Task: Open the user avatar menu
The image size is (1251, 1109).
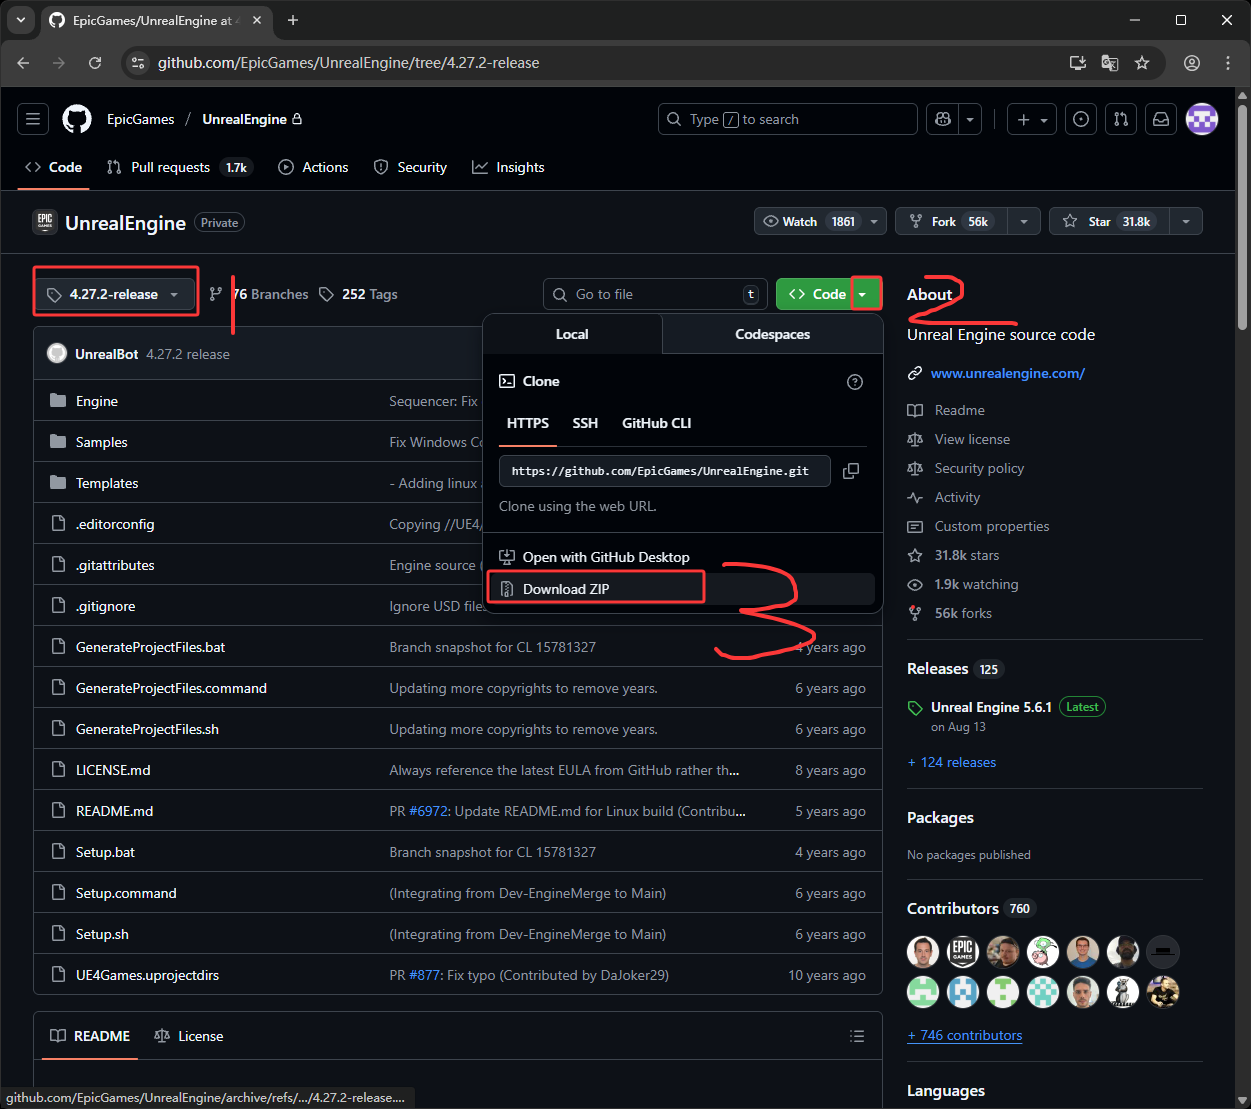Action: click(x=1202, y=119)
